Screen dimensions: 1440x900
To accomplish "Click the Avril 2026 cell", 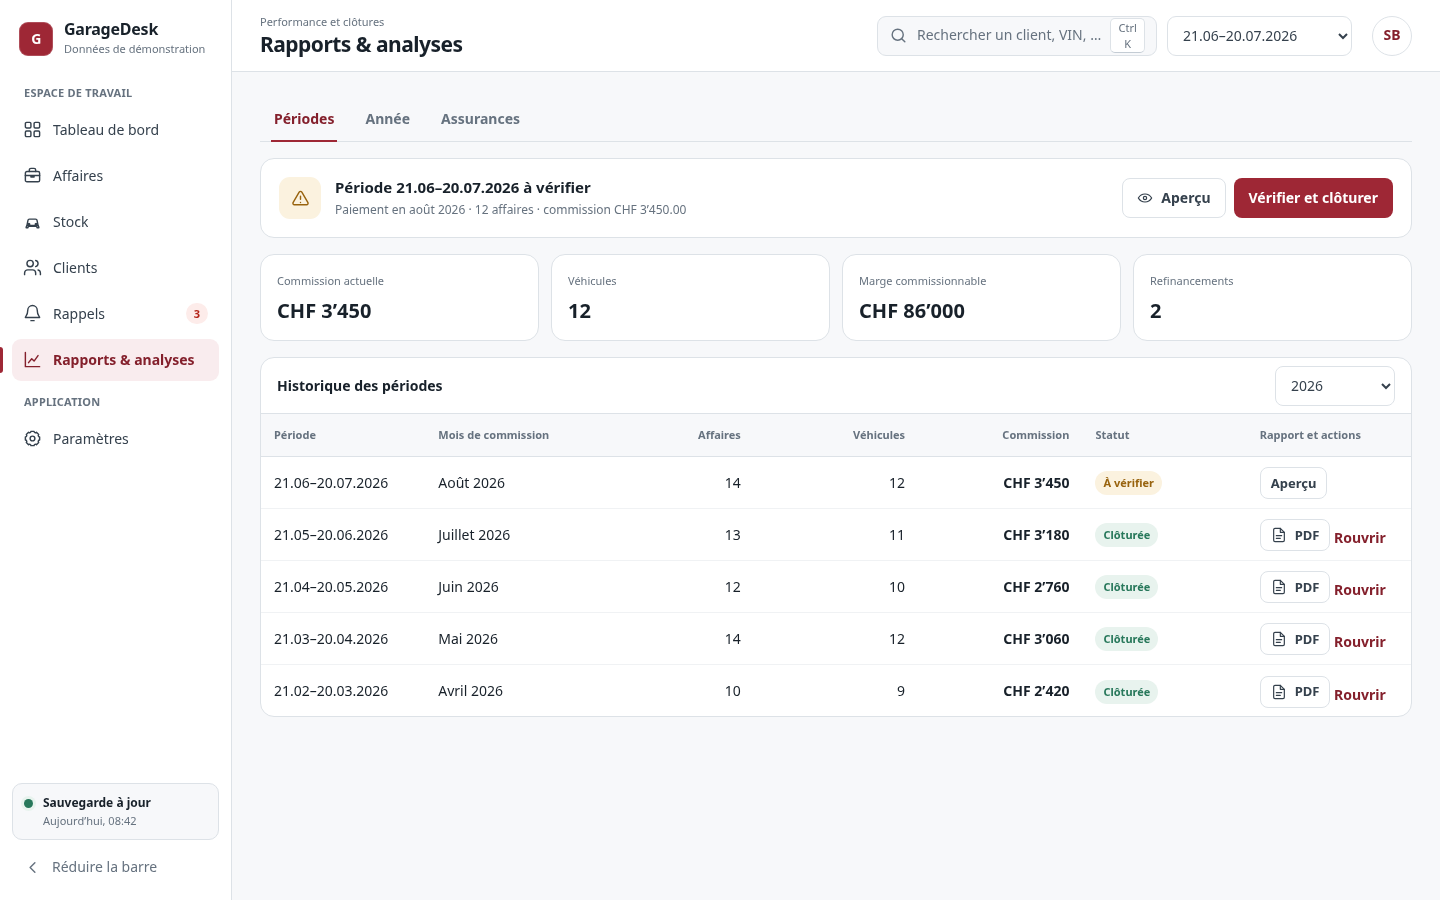I will click(470, 691).
